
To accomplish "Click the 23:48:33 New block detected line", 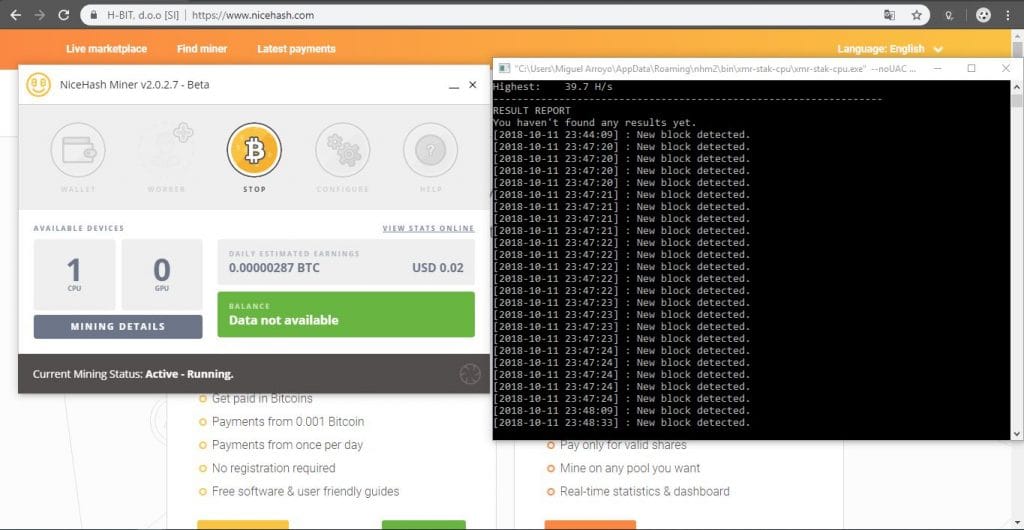I will (622, 423).
